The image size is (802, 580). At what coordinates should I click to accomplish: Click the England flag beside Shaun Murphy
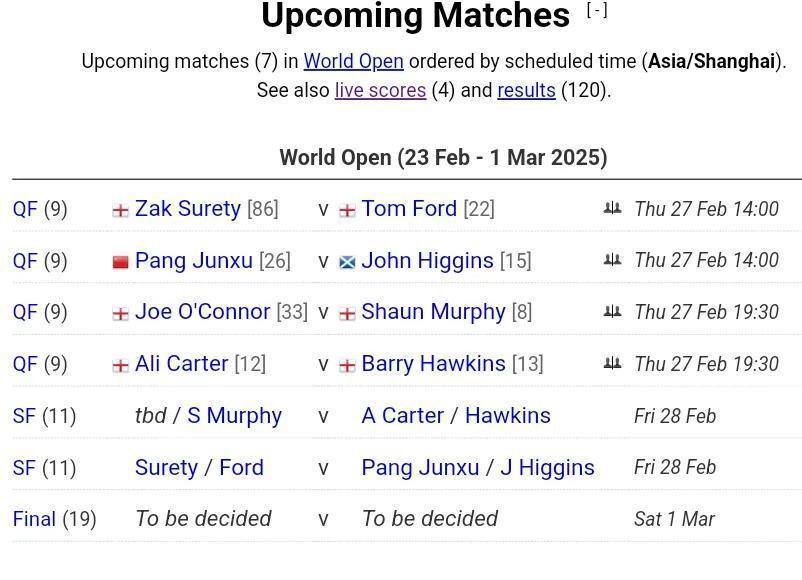[347, 314]
